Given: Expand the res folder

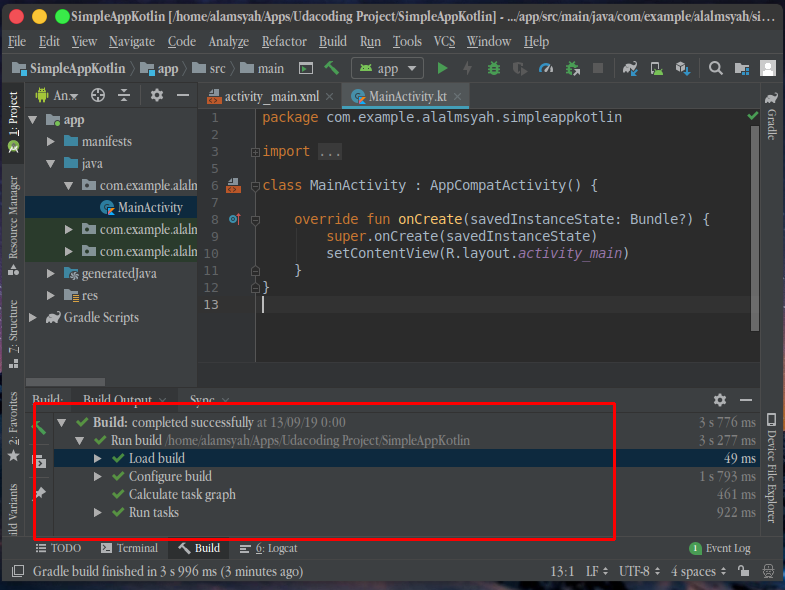Looking at the screenshot, I should tap(51, 296).
